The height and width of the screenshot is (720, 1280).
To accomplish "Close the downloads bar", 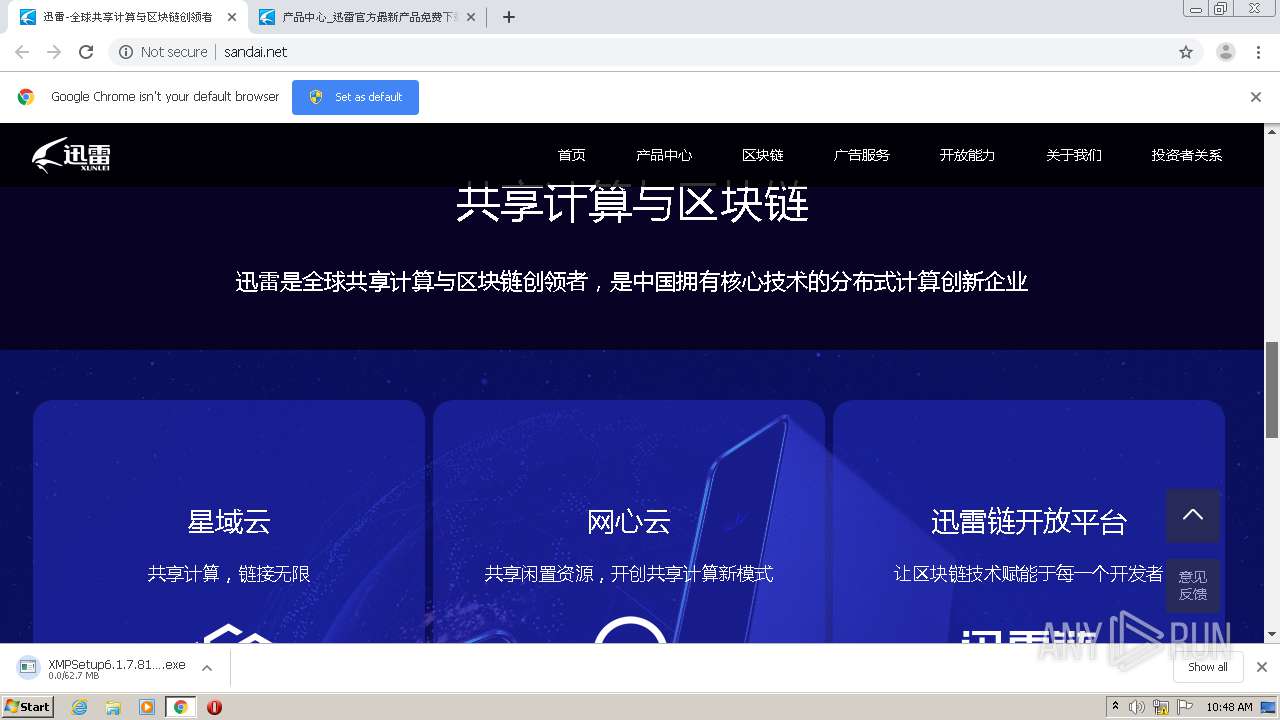I will 1262,667.
